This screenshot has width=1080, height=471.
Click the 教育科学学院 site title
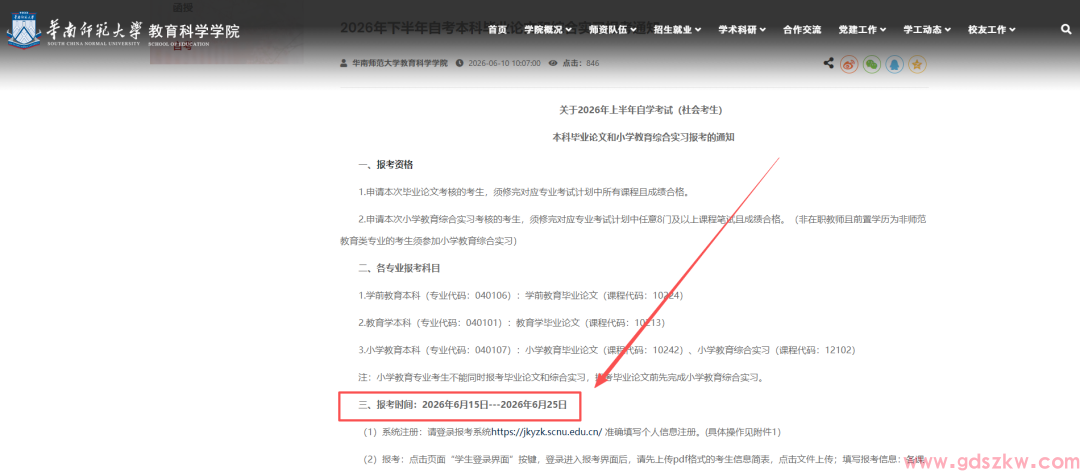[194, 30]
